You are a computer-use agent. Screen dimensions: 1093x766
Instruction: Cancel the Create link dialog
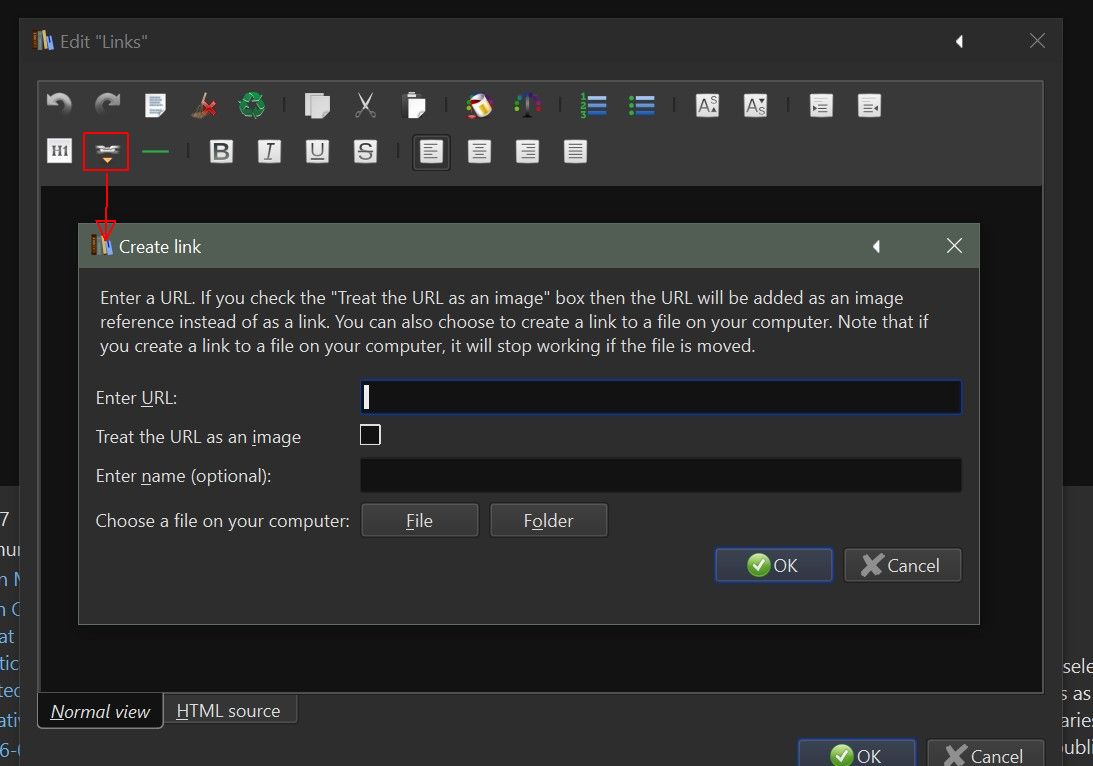pos(903,565)
